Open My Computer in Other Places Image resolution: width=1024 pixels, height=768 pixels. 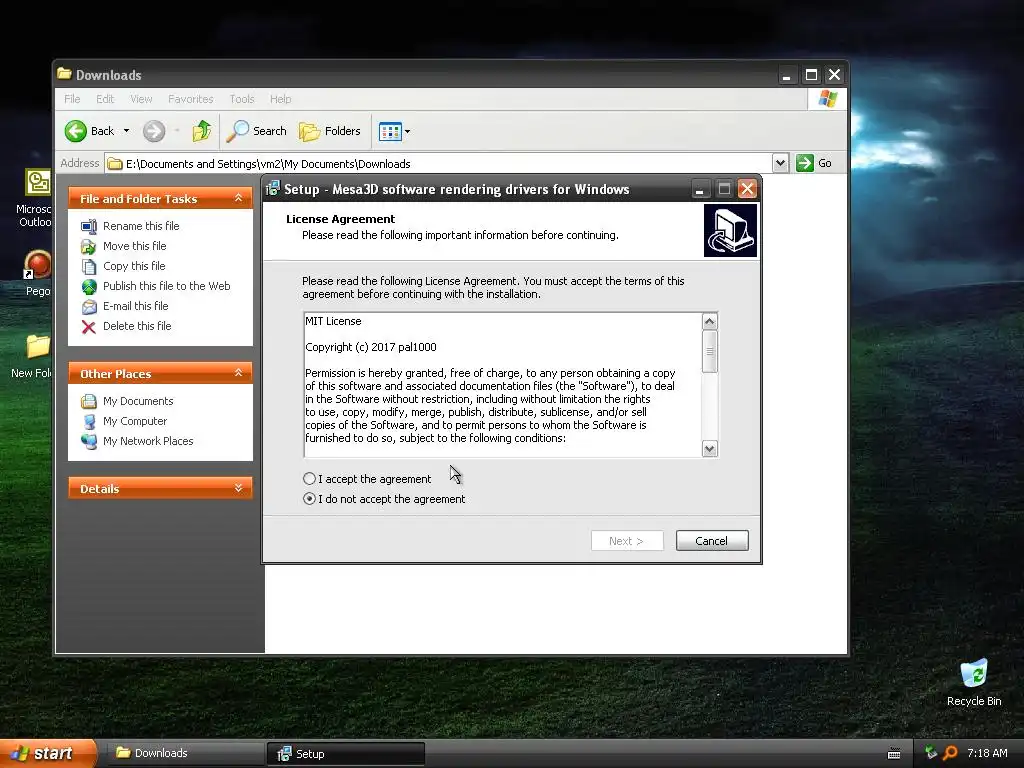pyautogui.click(x=135, y=421)
